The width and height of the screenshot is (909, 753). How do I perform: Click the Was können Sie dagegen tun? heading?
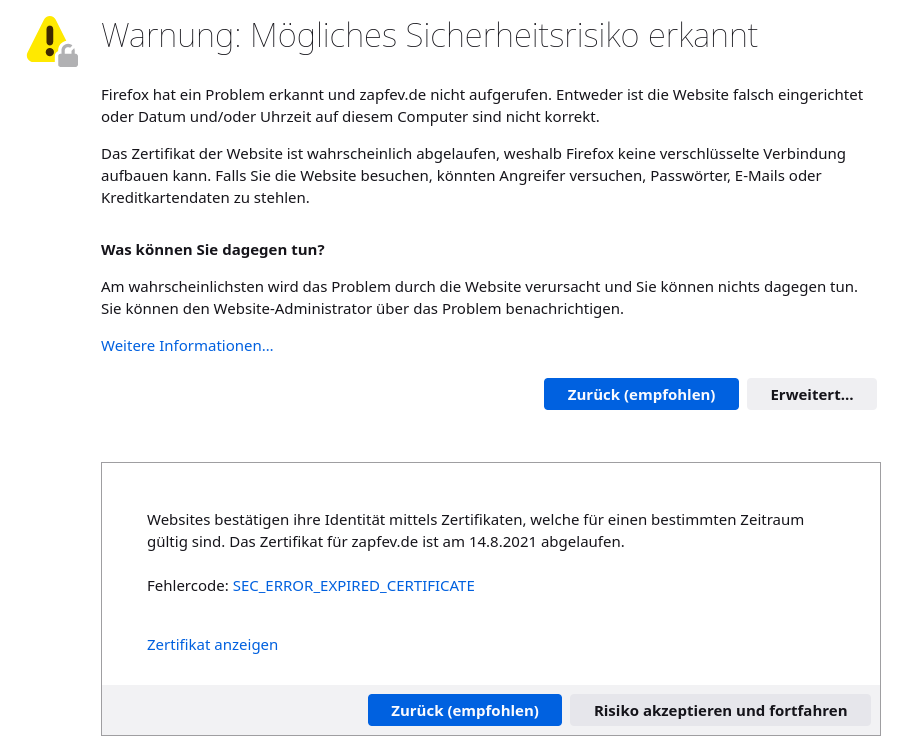(x=212, y=249)
